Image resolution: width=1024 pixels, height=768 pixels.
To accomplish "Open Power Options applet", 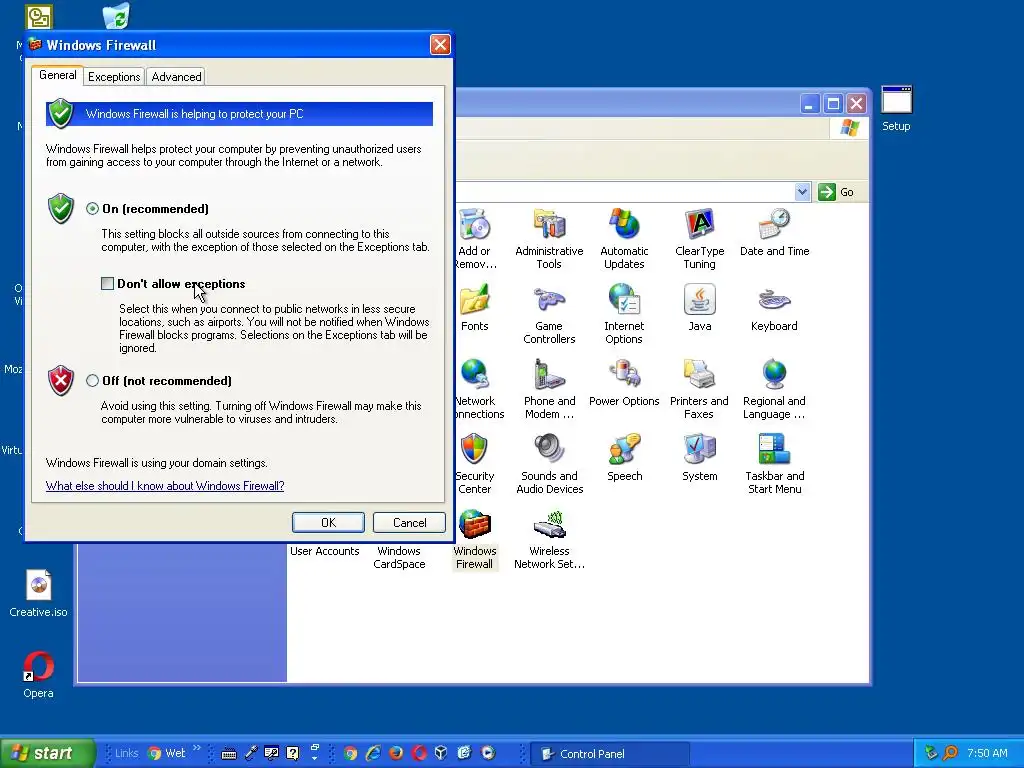I will pos(624,383).
